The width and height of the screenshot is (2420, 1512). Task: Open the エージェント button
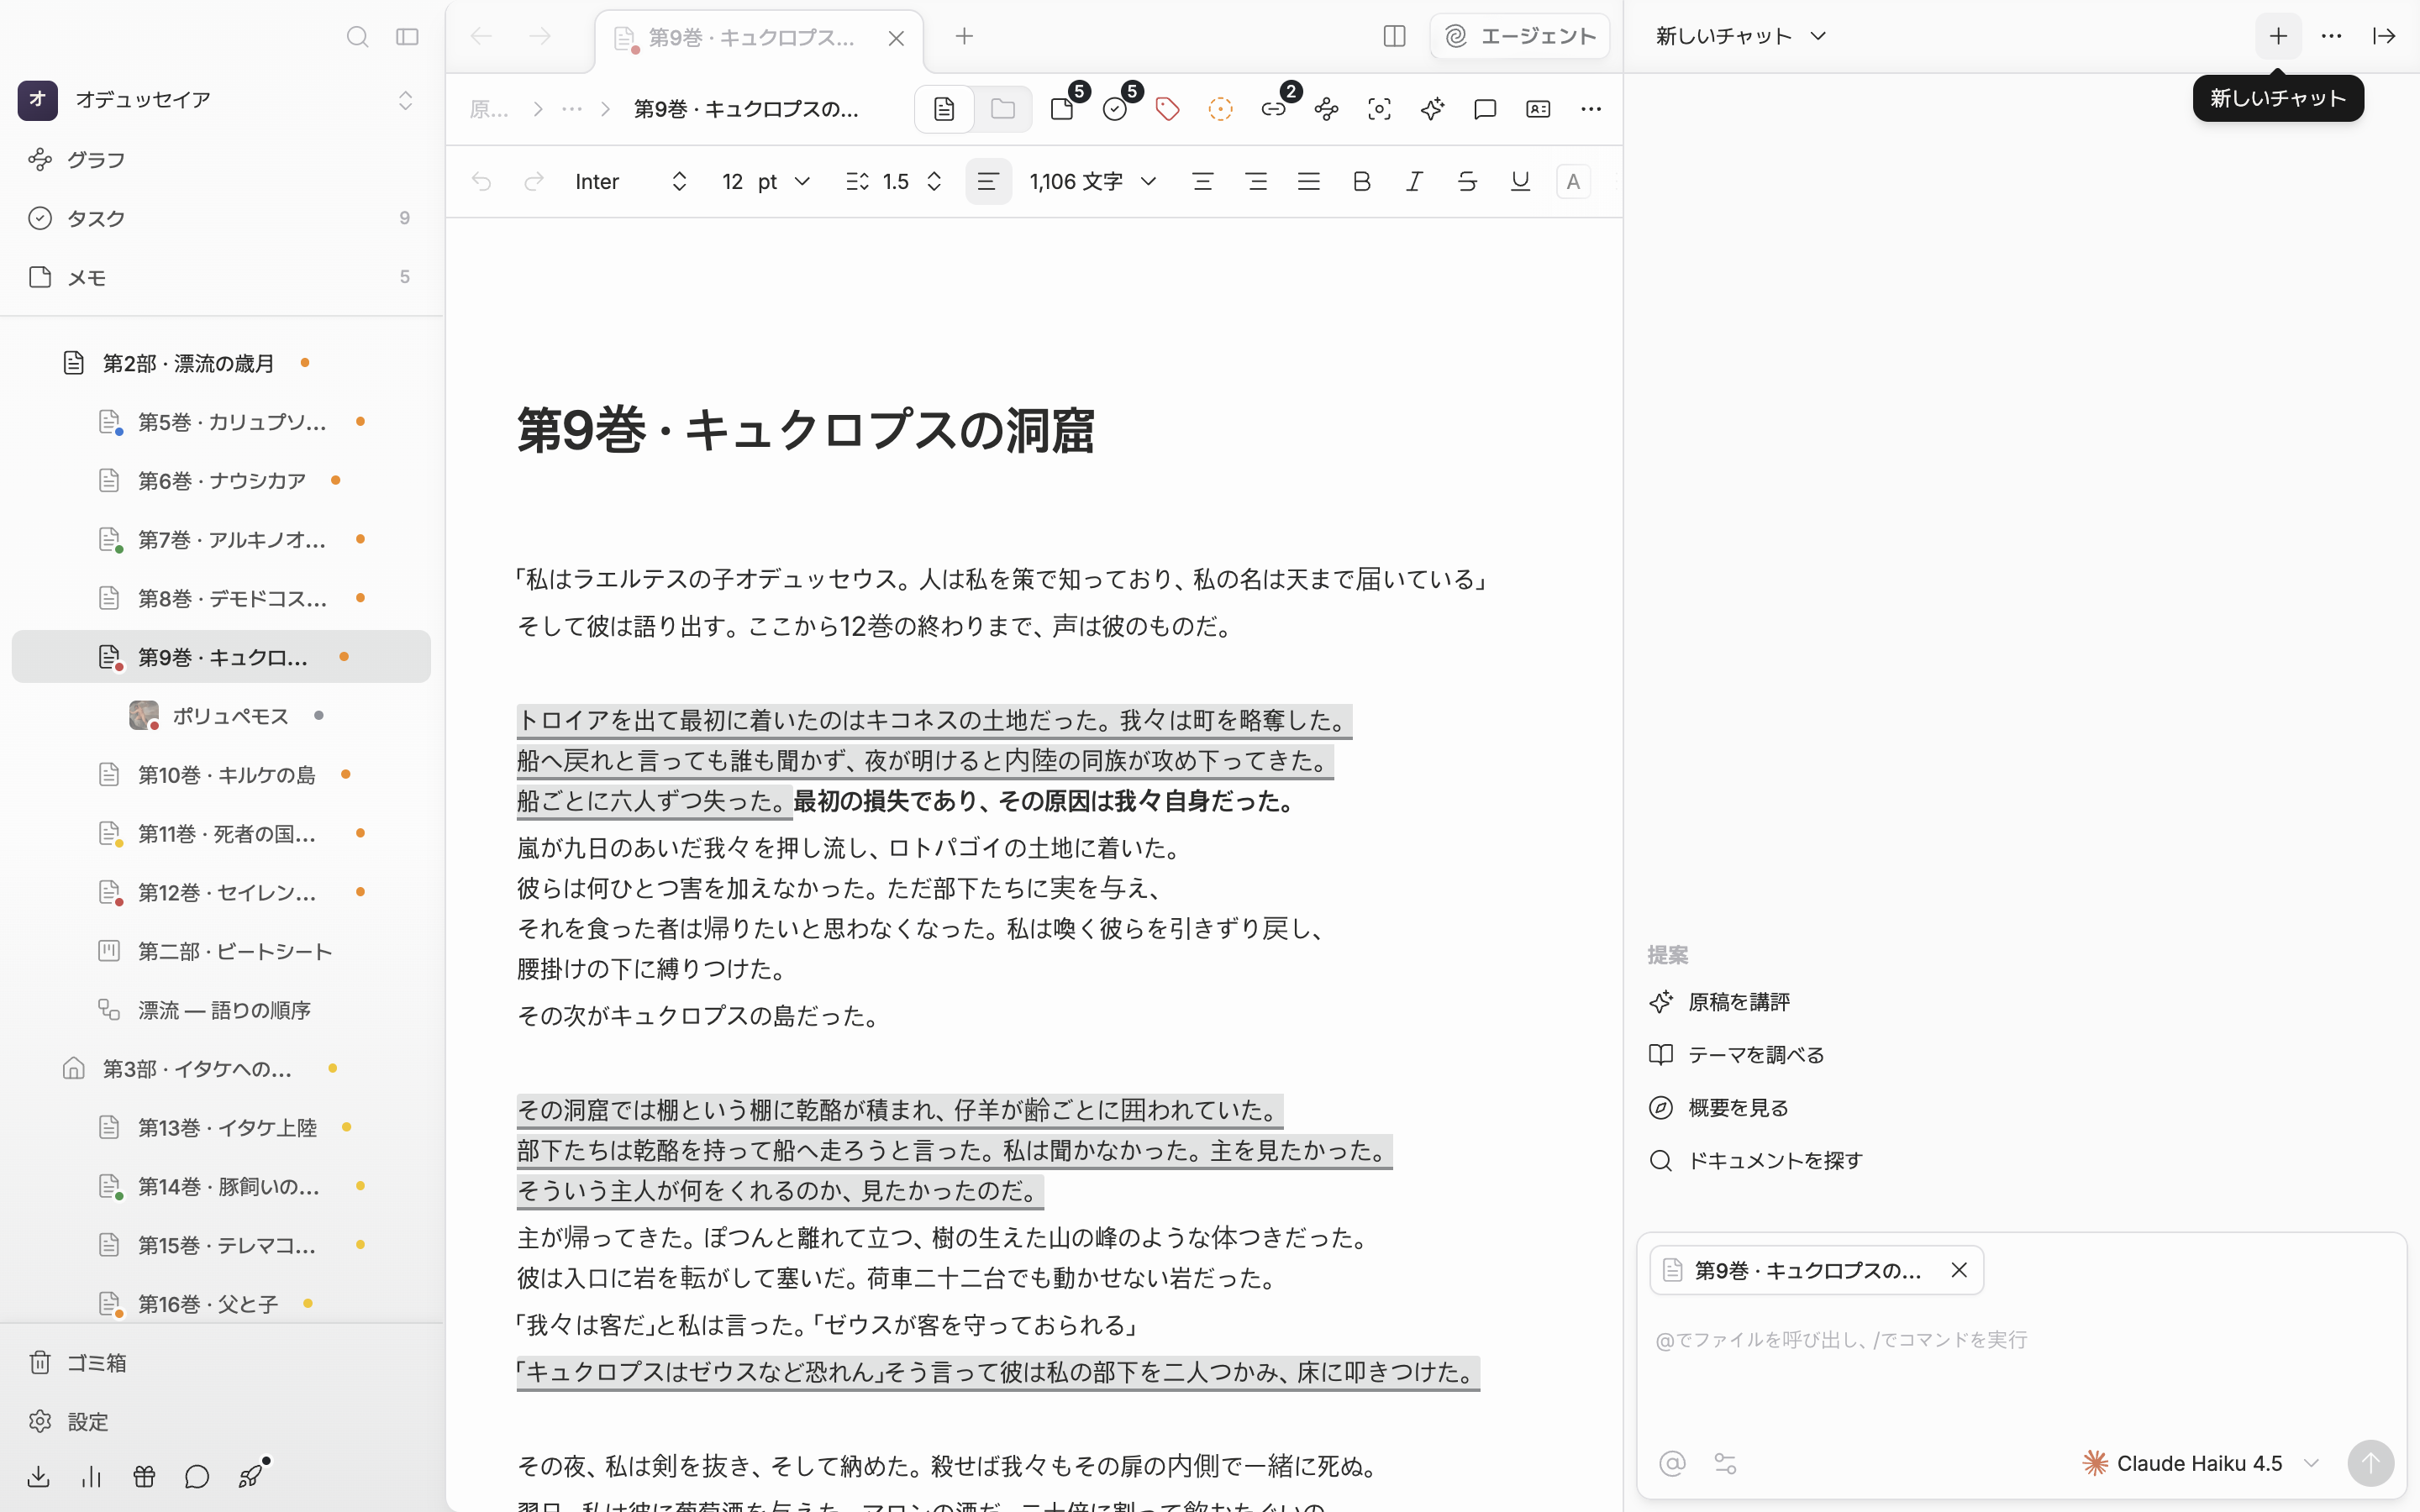tap(1519, 37)
